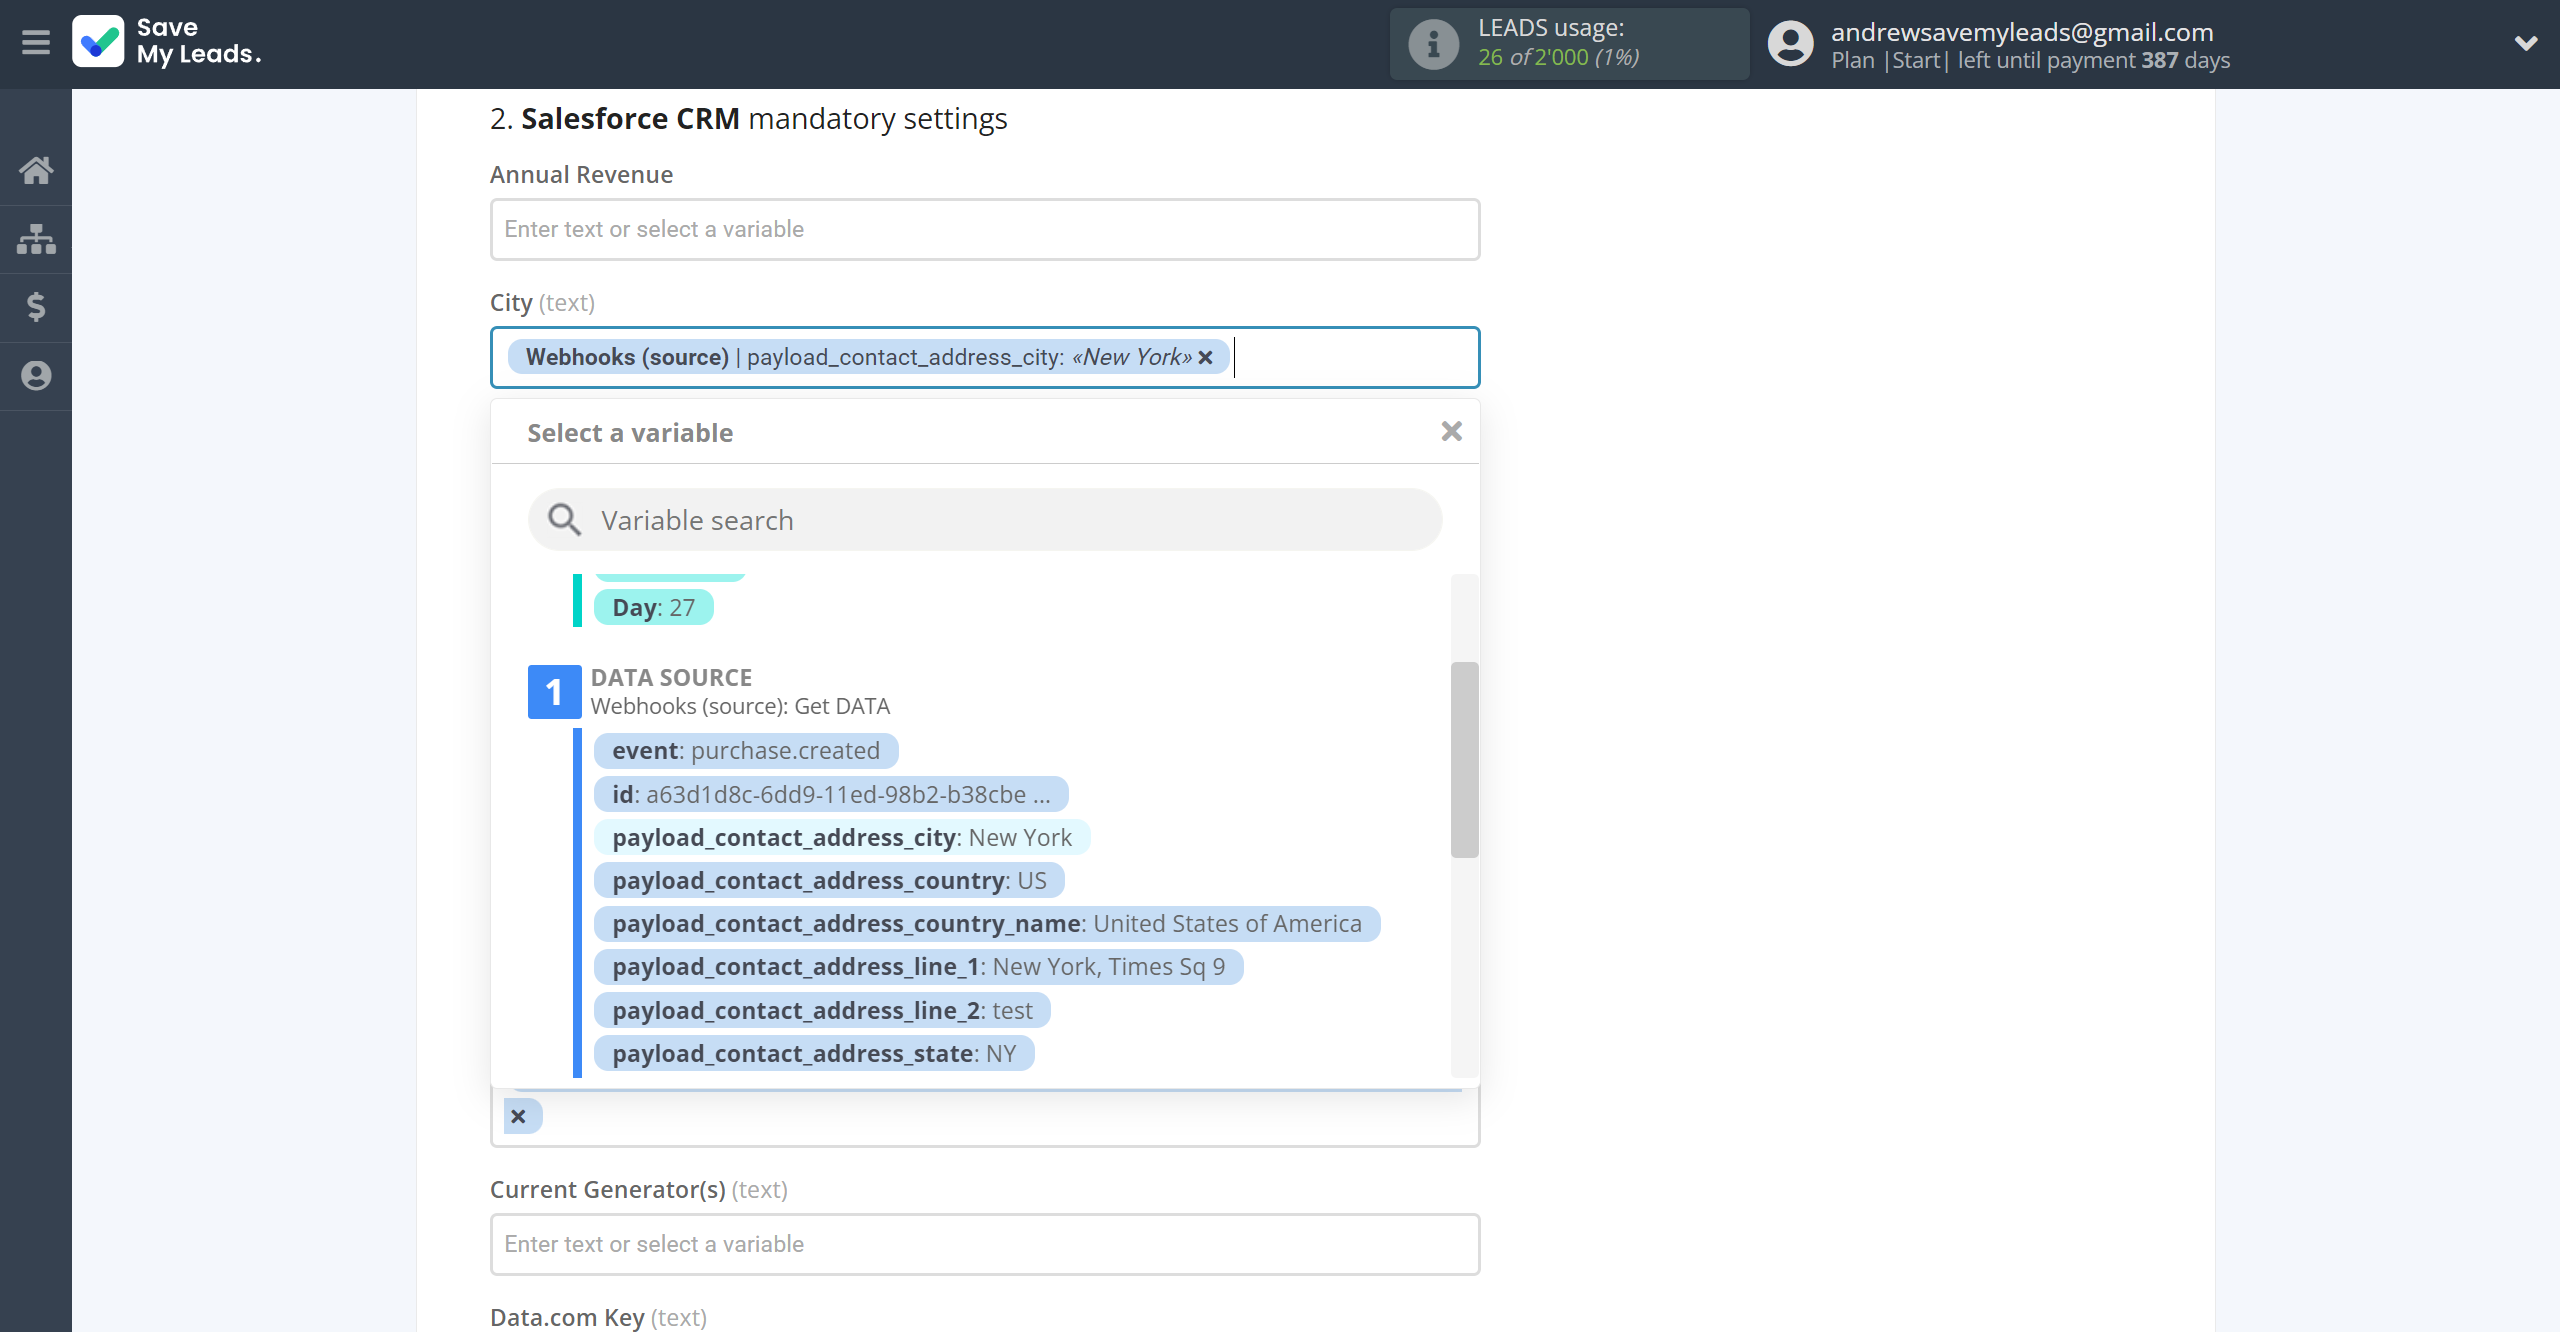Select the id variable
The width and height of the screenshot is (2560, 1332).
coord(831,794)
